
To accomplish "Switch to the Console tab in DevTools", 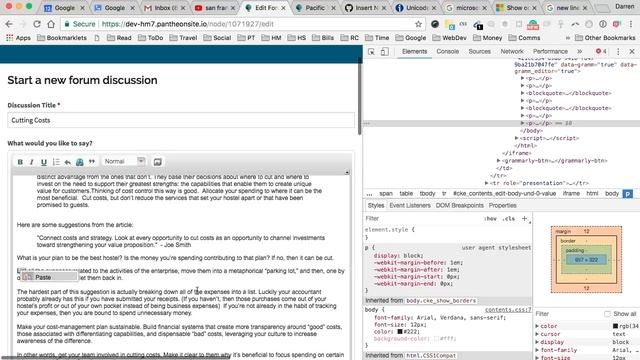I will [x=447, y=51].
